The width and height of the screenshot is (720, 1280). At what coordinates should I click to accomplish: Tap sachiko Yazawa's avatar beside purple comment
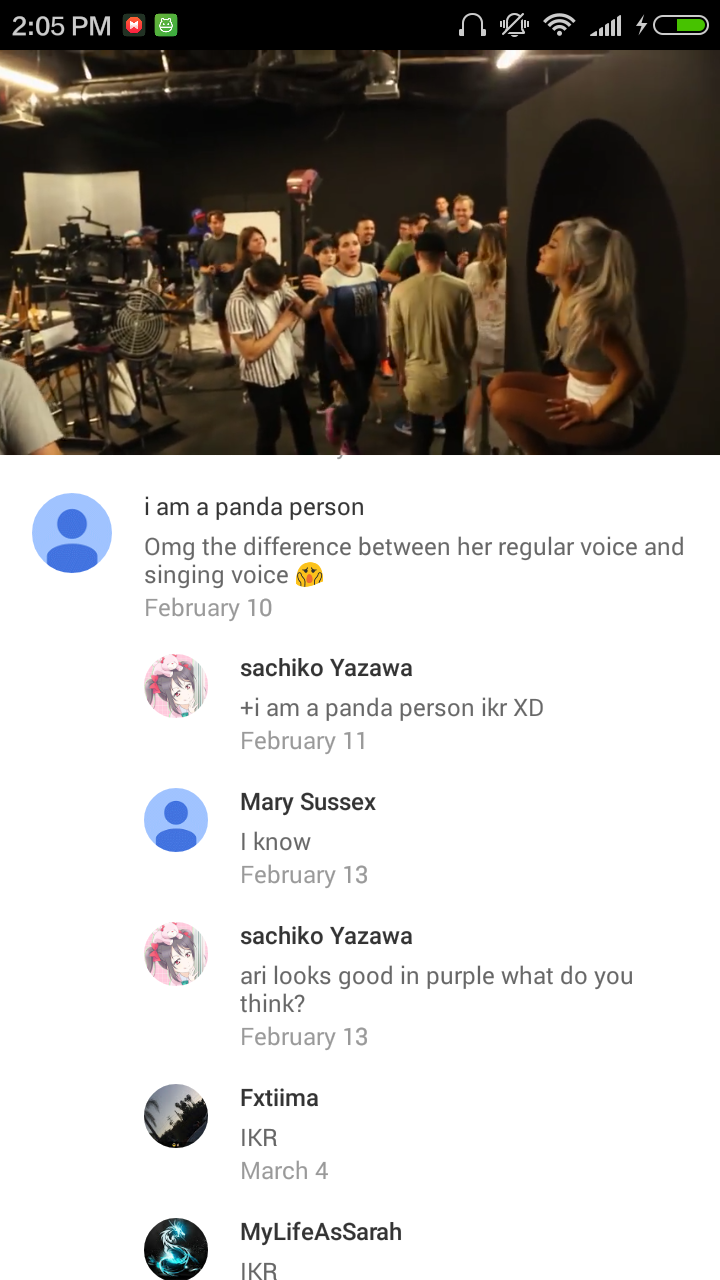pyautogui.click(x=176, y=954)
